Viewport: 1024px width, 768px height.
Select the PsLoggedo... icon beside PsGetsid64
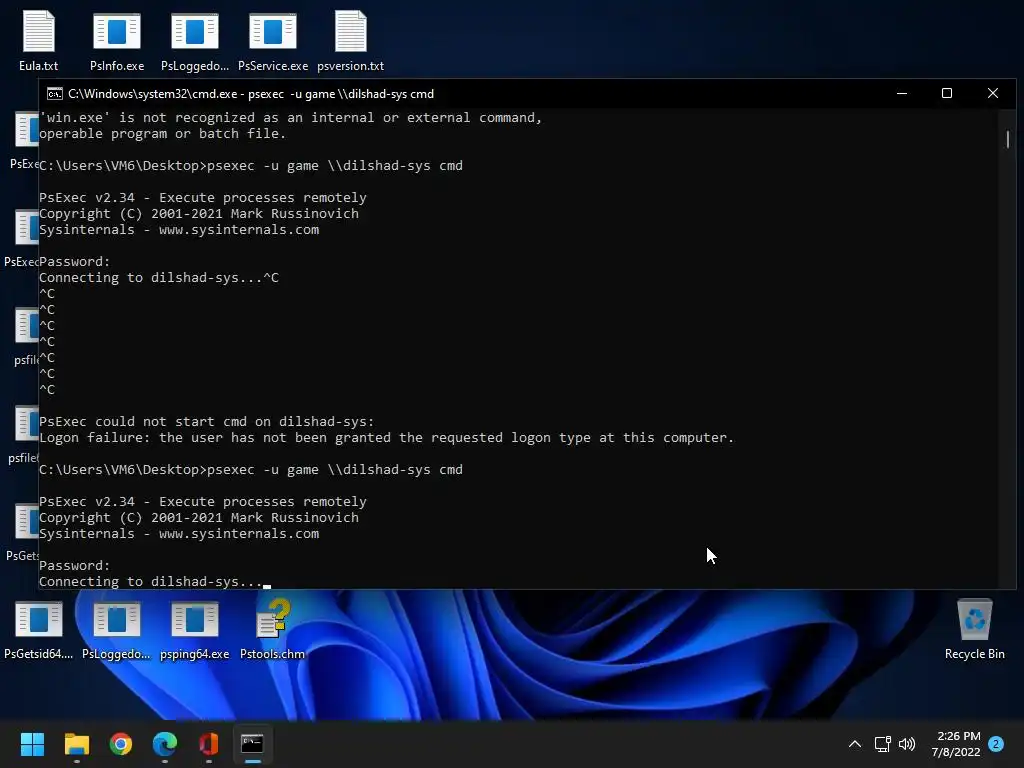pos(116,629)
